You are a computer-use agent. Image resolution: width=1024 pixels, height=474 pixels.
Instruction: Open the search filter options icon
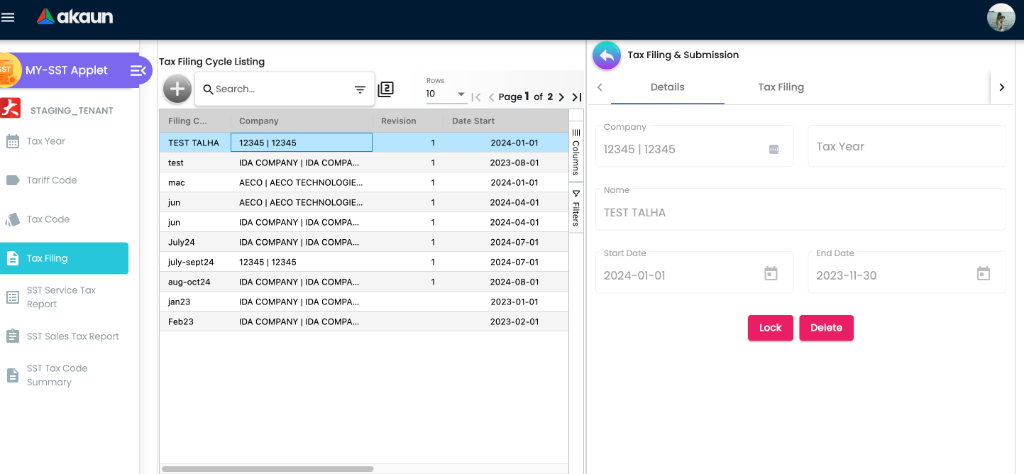tap(360, 89)
